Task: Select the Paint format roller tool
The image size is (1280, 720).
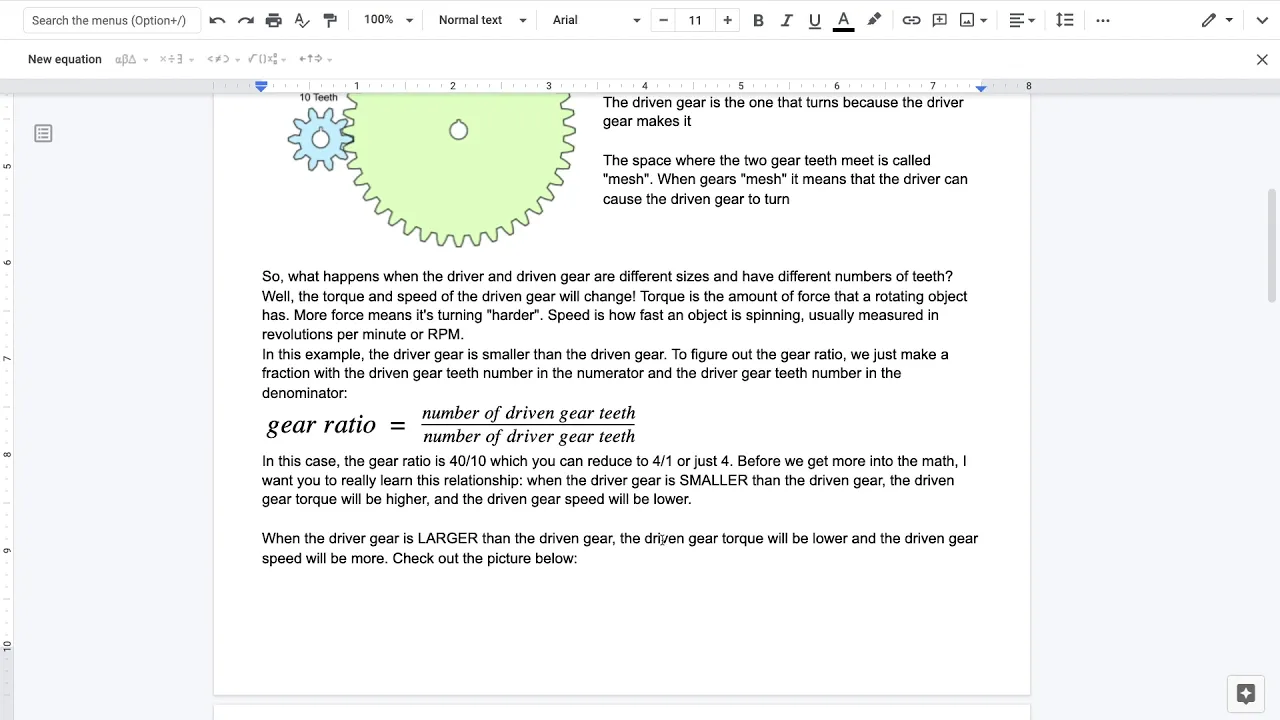Action: (x=330, y=20)
